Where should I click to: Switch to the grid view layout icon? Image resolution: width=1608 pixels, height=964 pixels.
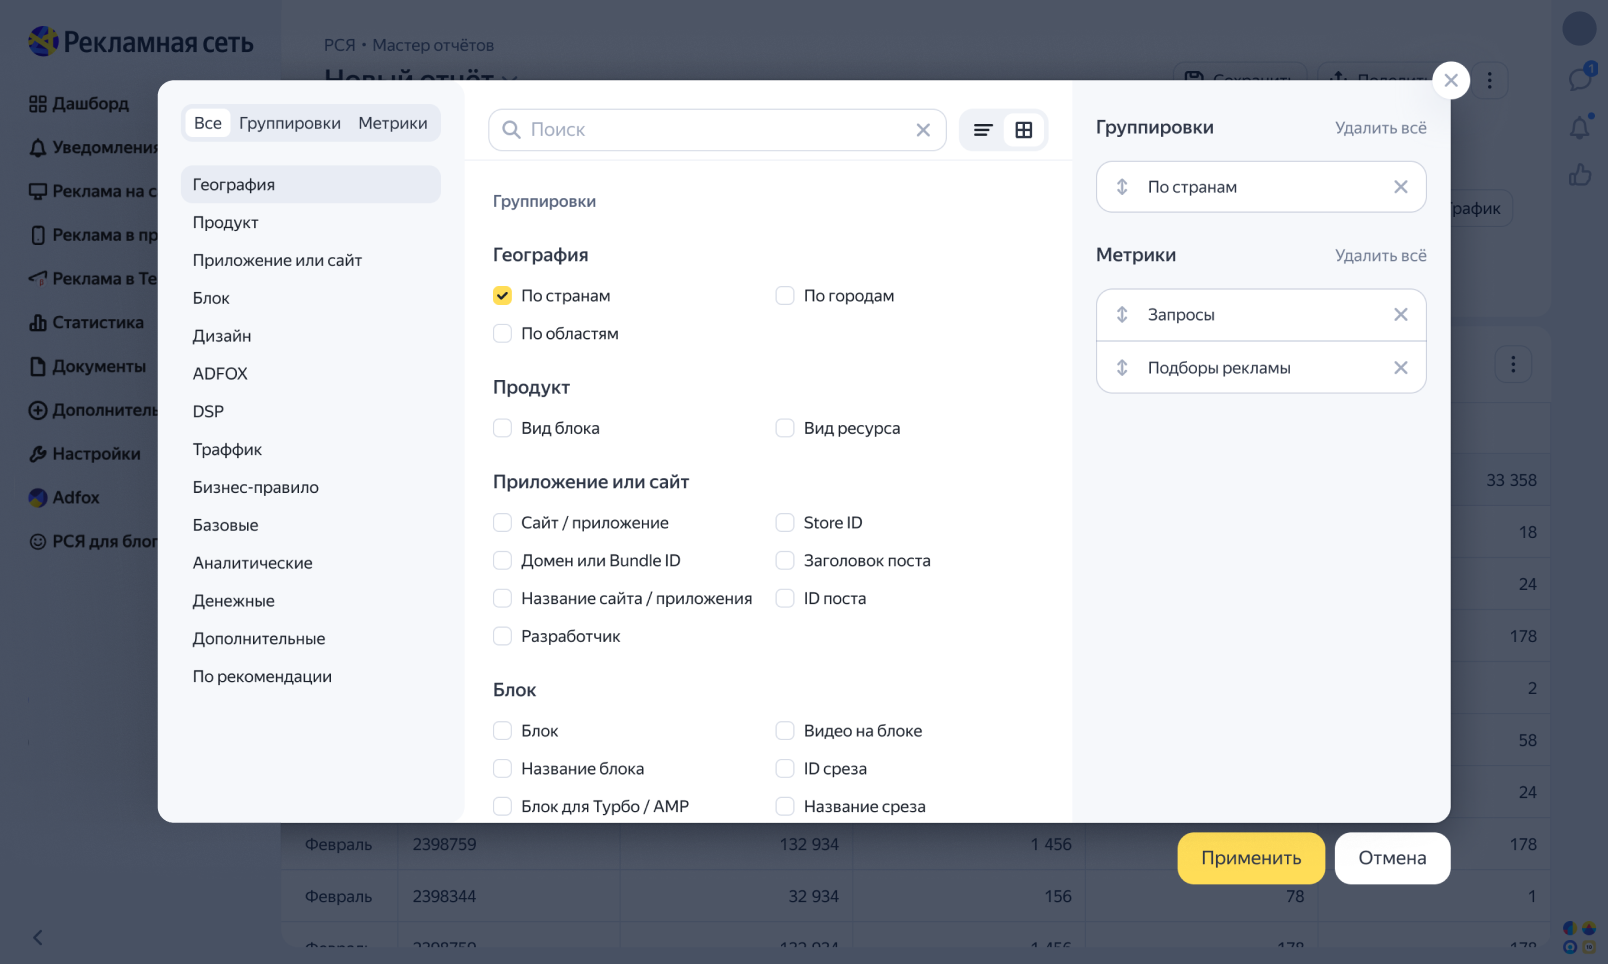pyautogui.click(x=1024, y=130)
